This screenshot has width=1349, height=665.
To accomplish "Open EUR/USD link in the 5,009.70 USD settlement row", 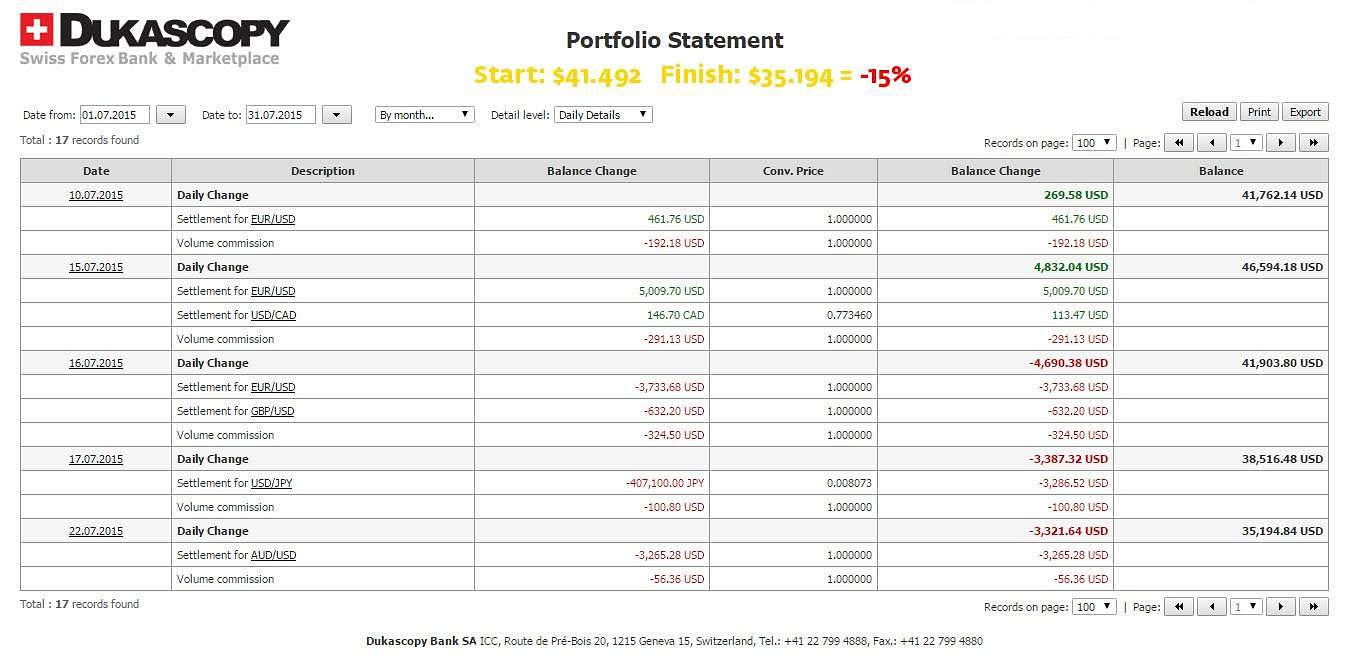I will 273,291.
